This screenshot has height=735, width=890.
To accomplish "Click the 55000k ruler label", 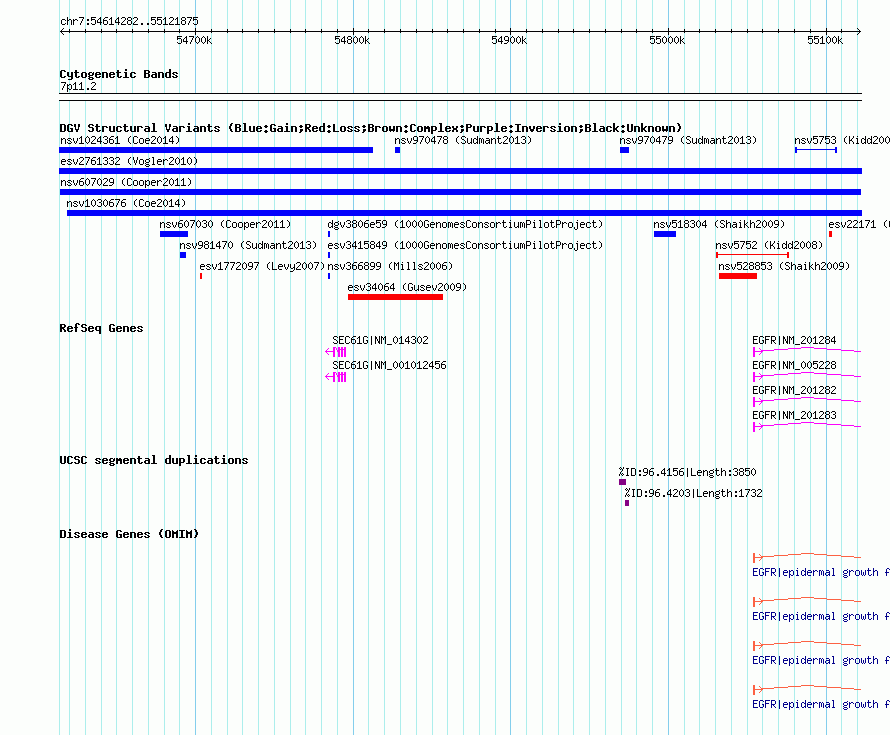I will [667, 40].
